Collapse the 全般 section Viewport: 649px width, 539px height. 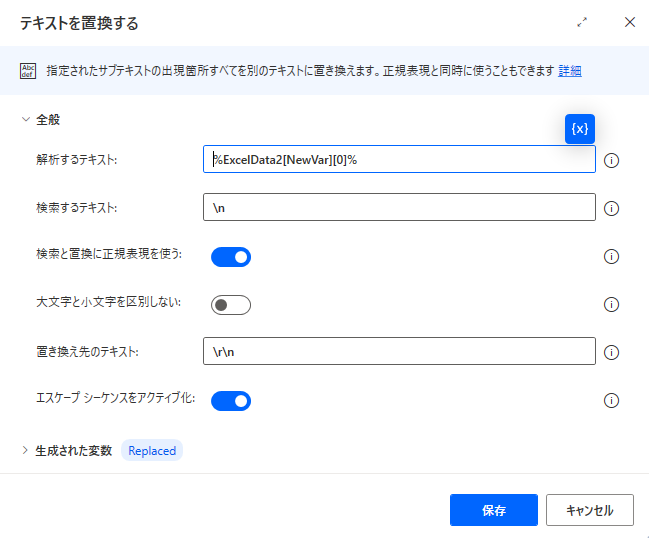click(26, 120)
